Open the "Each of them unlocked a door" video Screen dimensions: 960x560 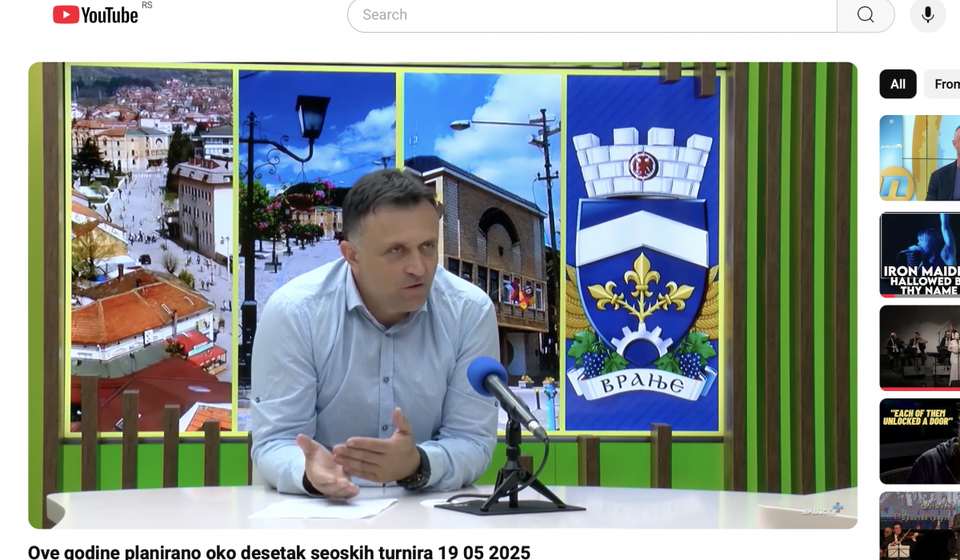(920, 441)
